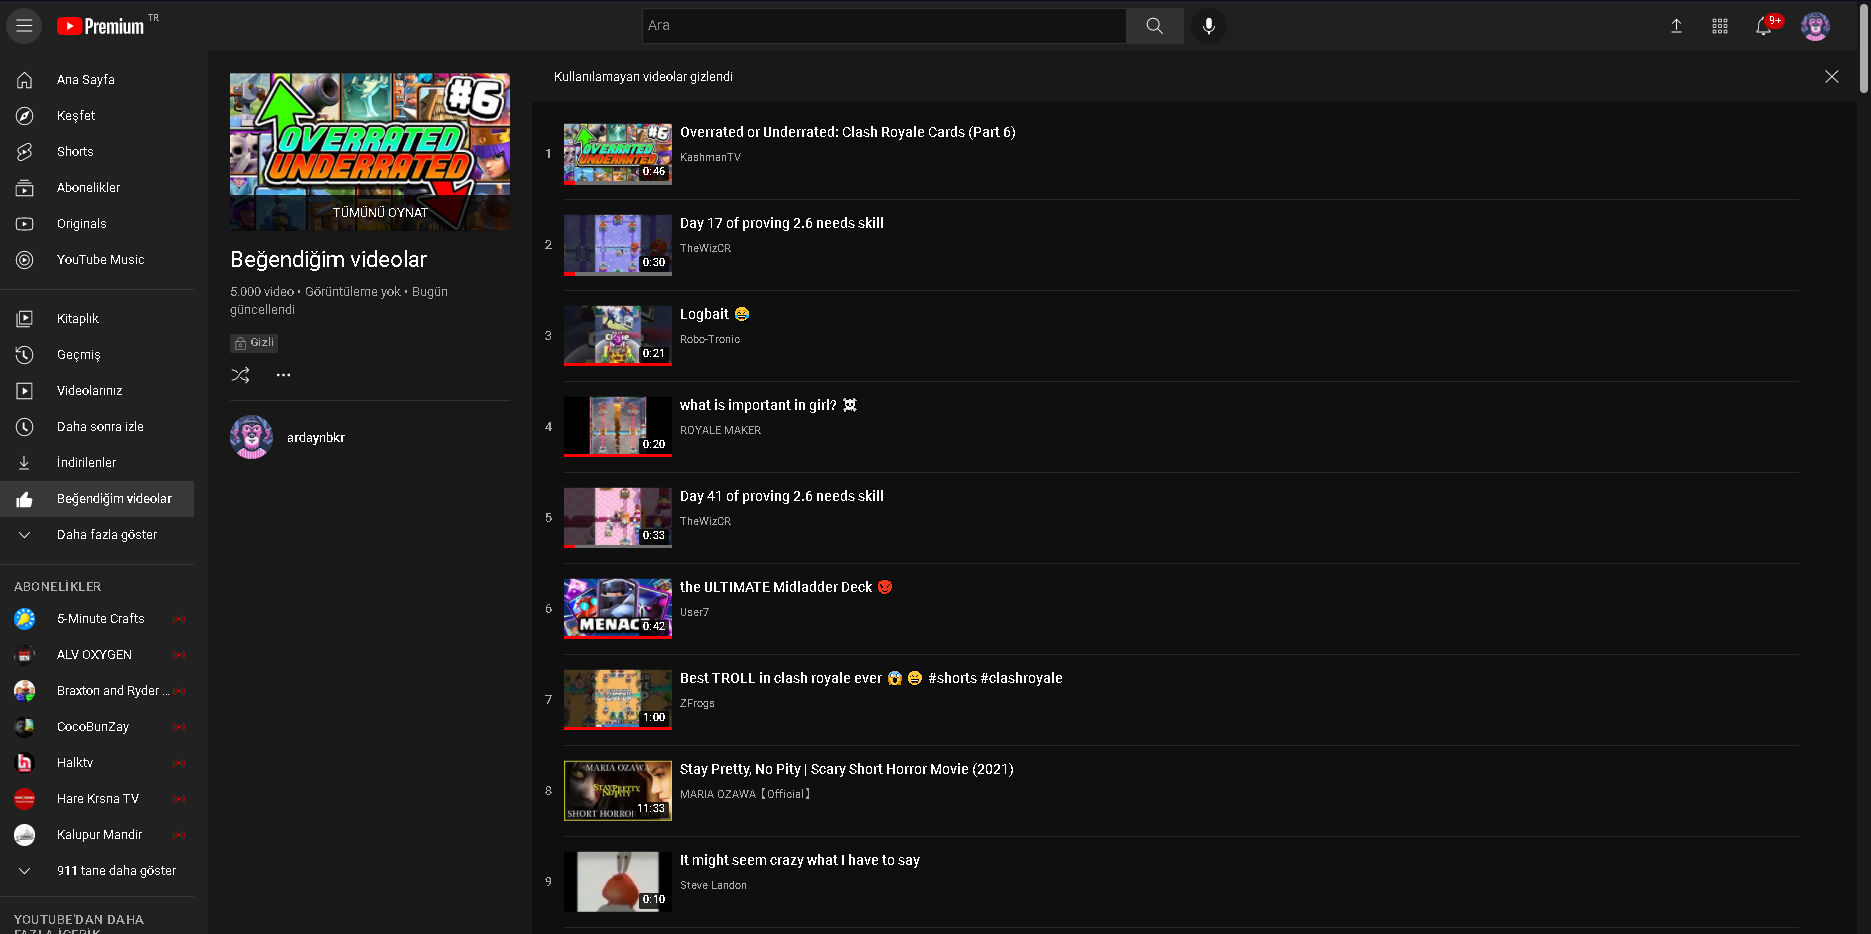1871x934 pixels.
Task: Dismiss the unavailable videos hidden notice
Action: click(x=1832, y=77)
